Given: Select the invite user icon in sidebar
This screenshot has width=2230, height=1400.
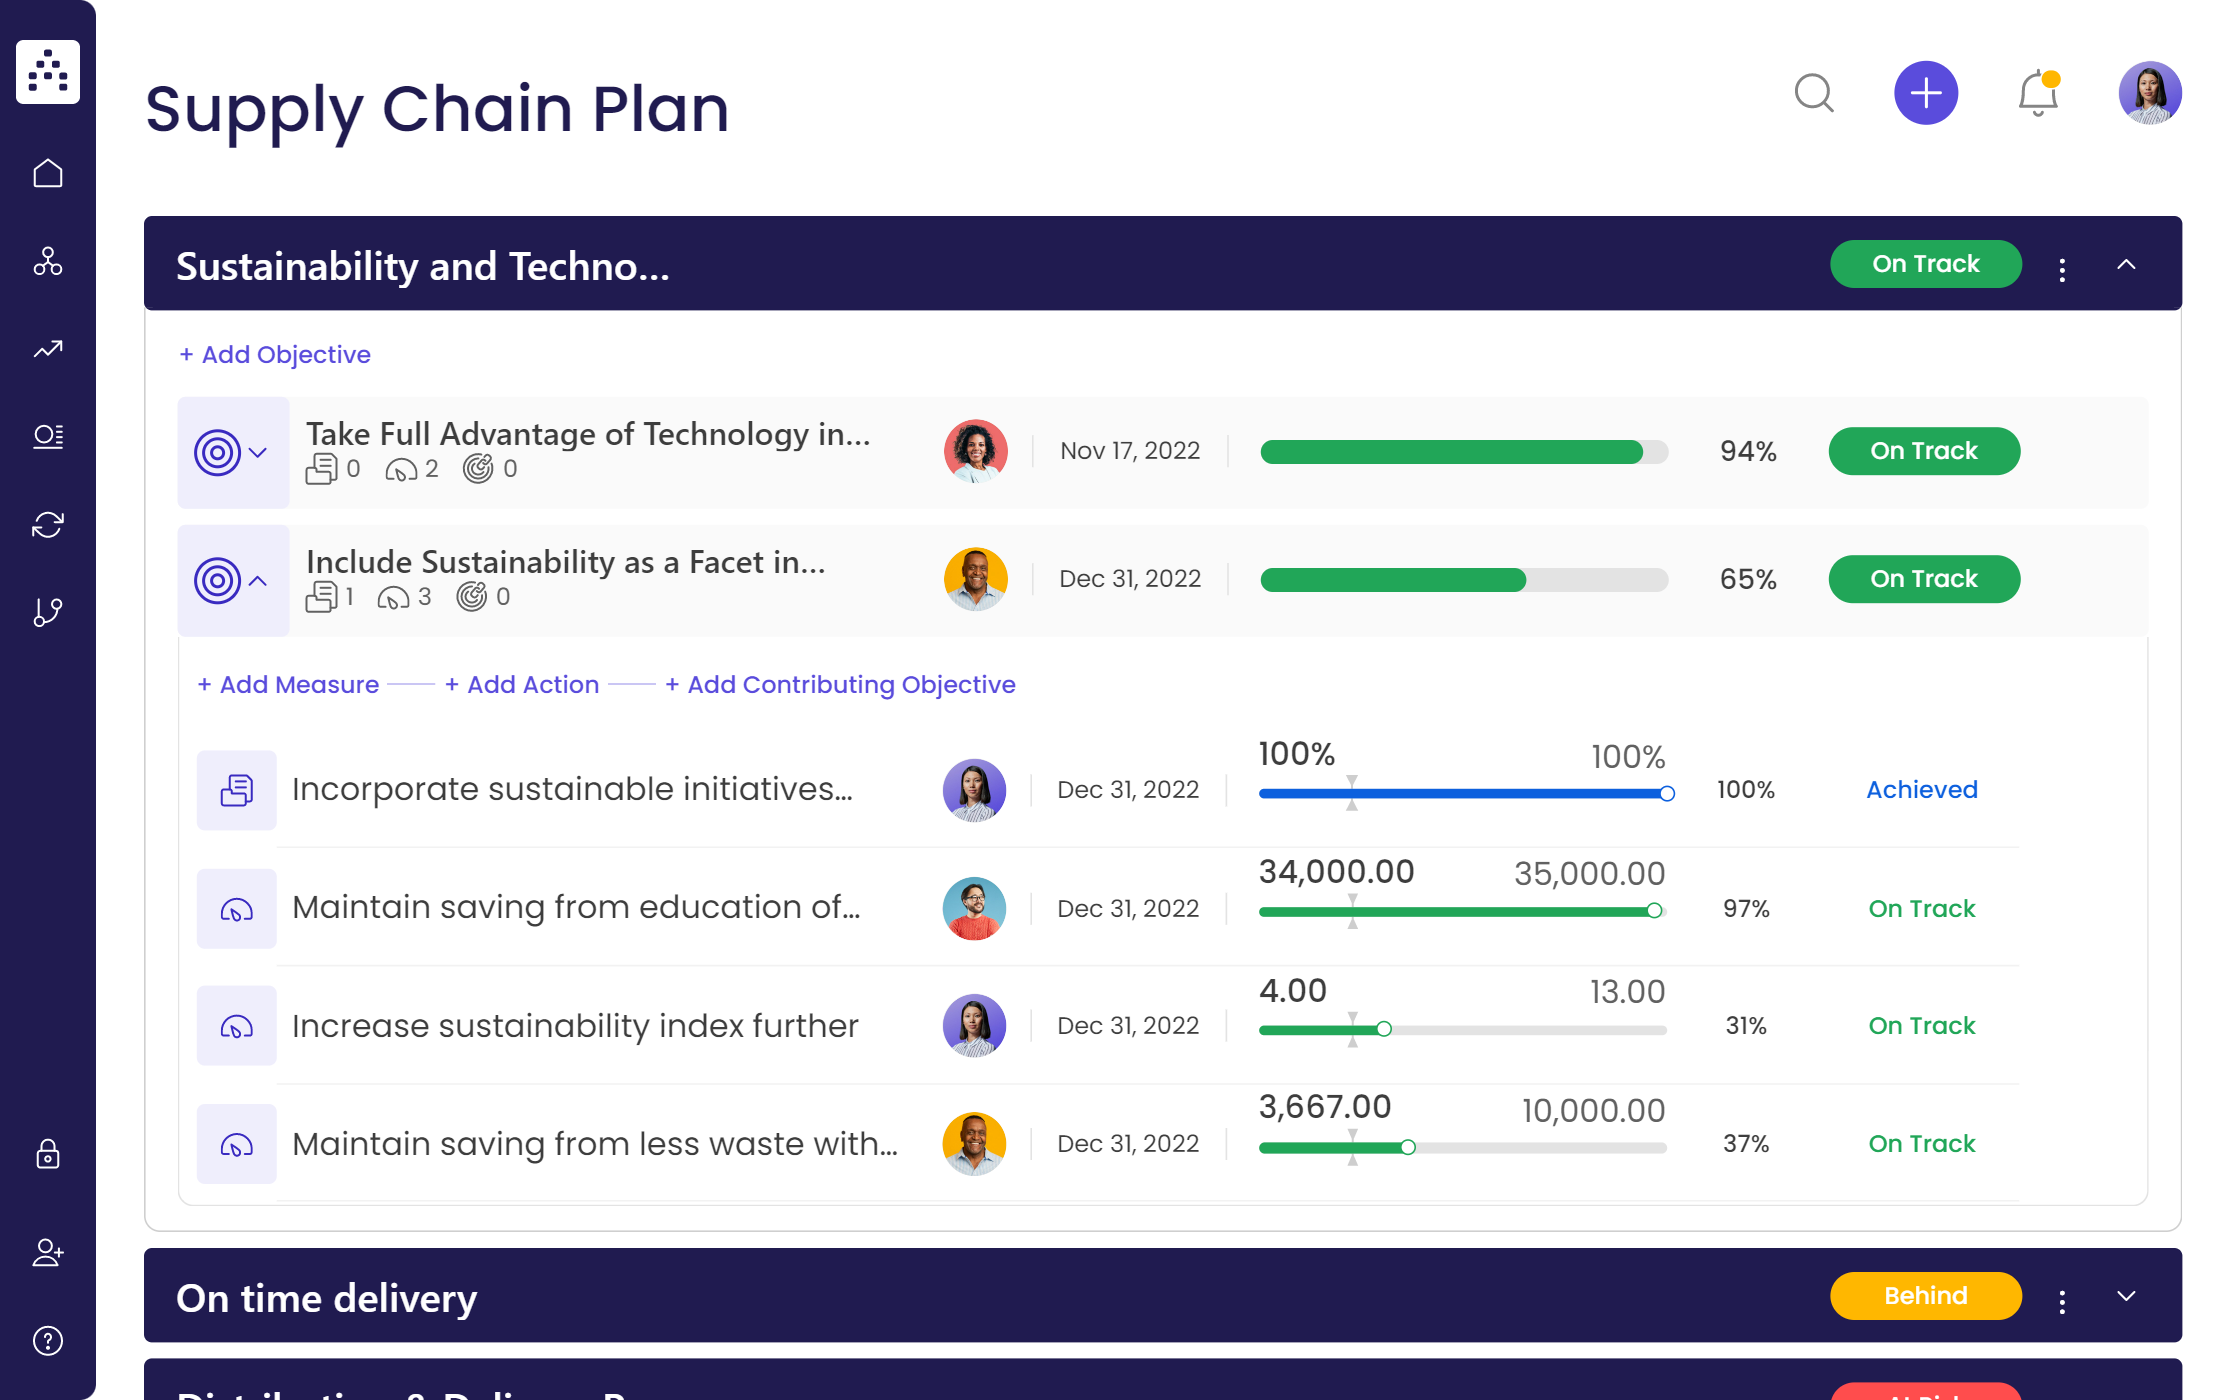Looking at the screenshot, I should (47, 1253).
